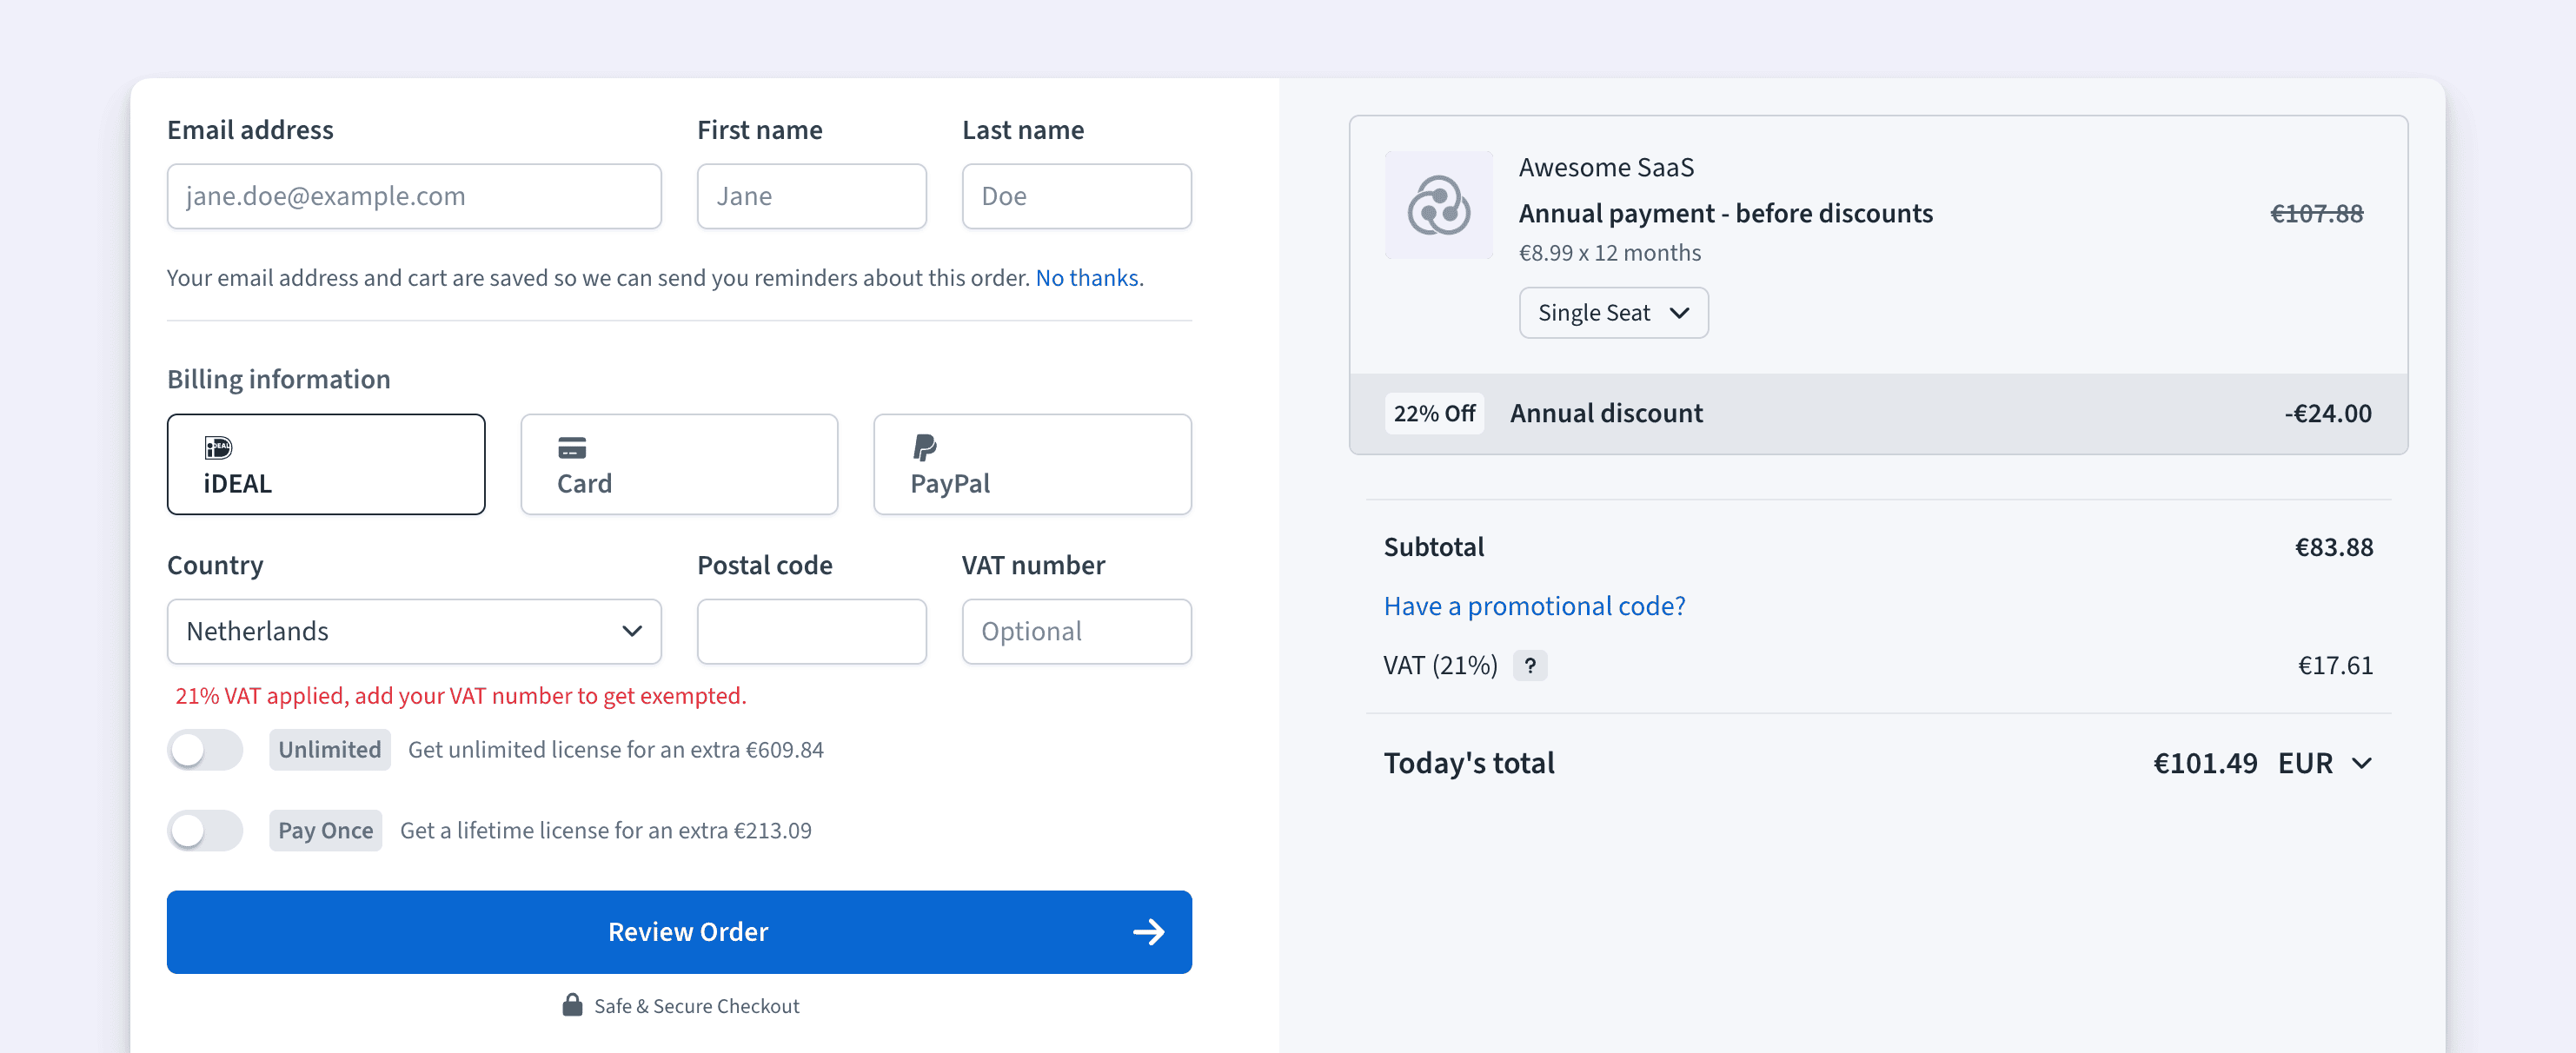The image size is (2576, 1053).
Task: Focus the First name input field
Action: pos(811,196)
